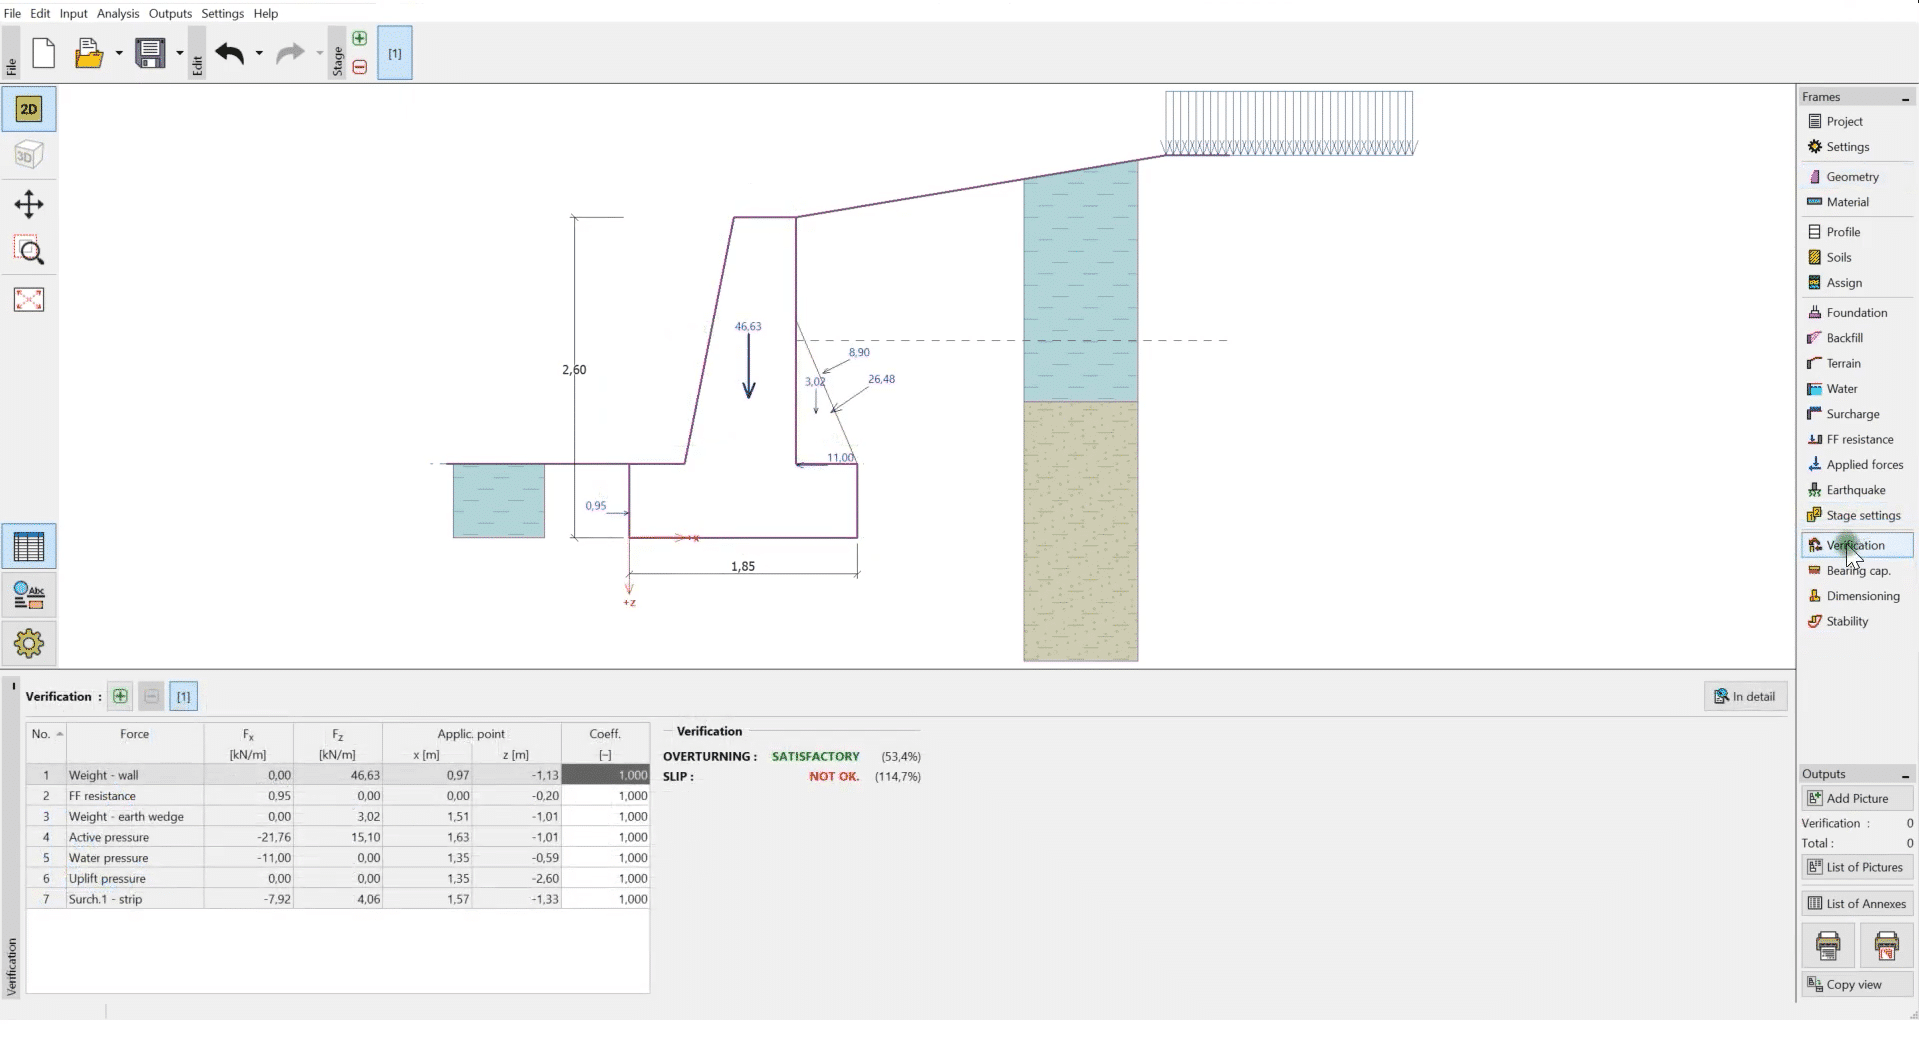Open drawing settings gear icon
Screen dimensions: 1919x1039
click(x=29, y=643)
